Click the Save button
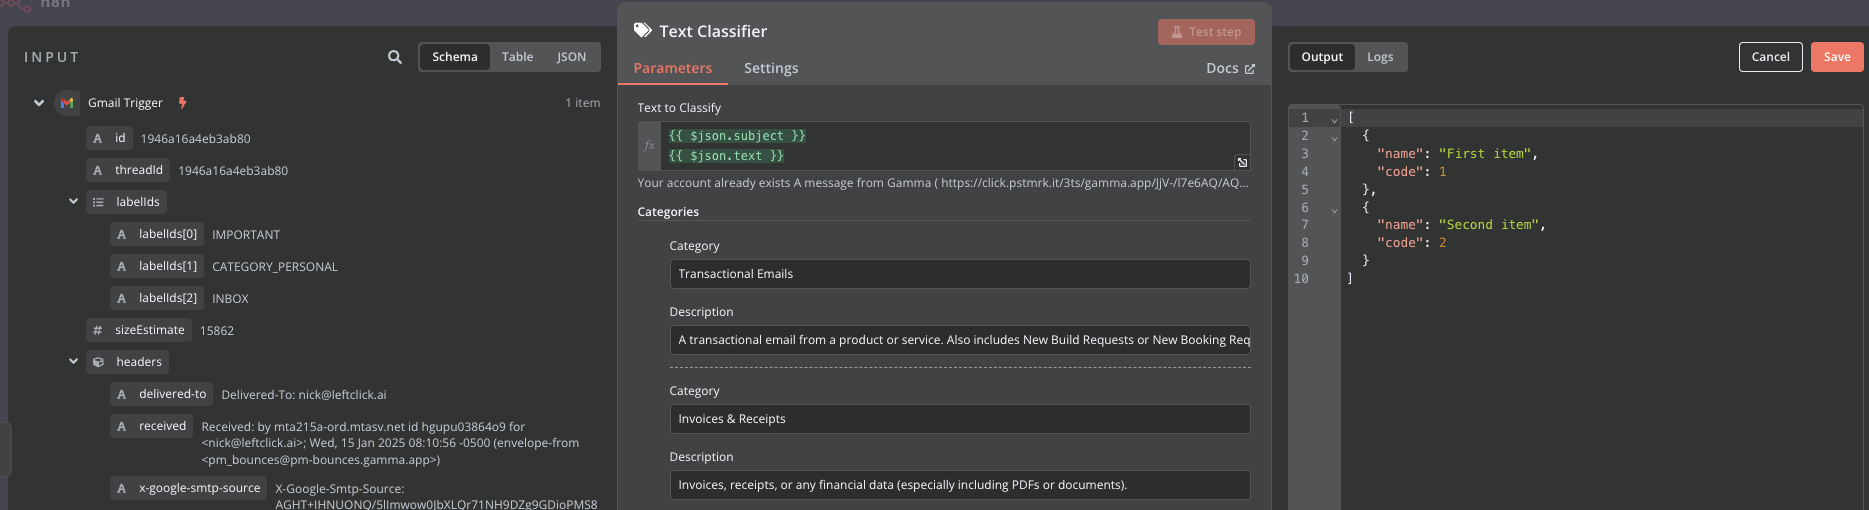The width and height of the screenshot is (1869, 510). (x=1836, y=57)
